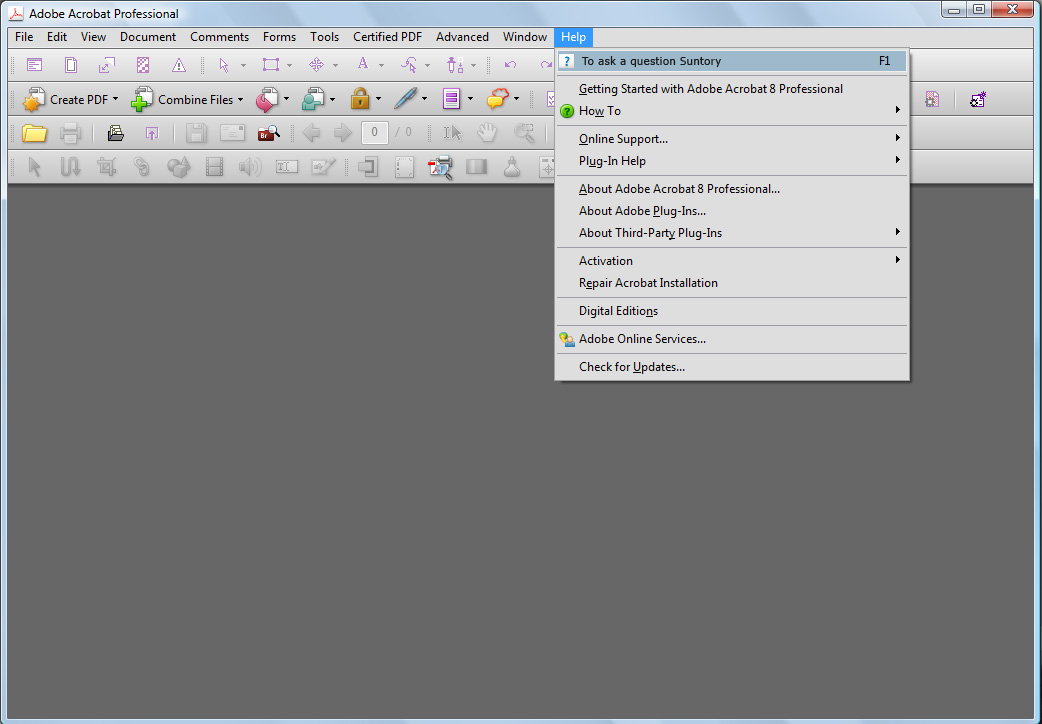Expand the Forms purple document dropdown arrow

pyautogui.click(x=470, y=100)
